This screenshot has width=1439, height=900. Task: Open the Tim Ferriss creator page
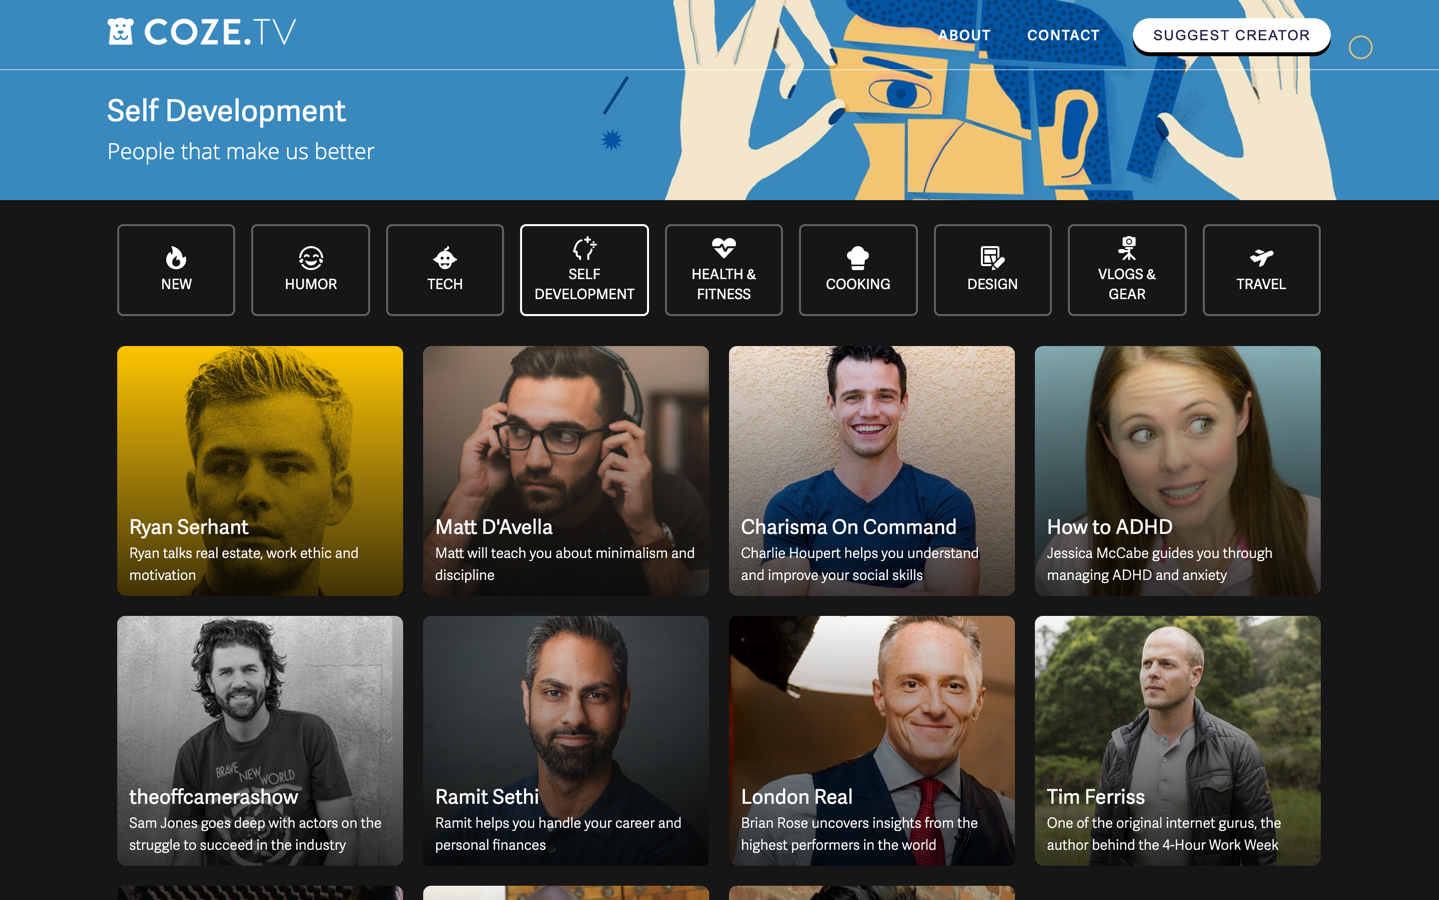point(1176,740)
